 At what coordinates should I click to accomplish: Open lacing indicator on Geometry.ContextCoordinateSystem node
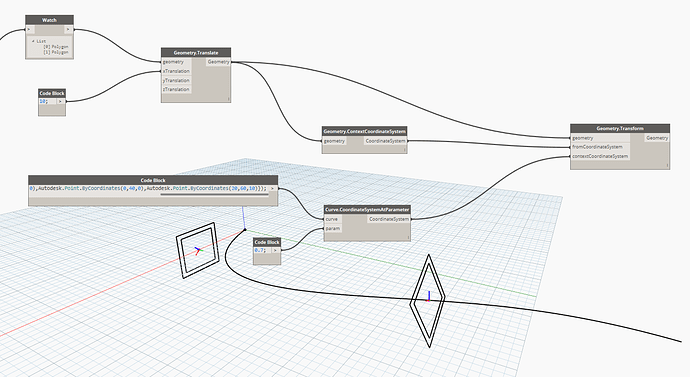tap(405, 150)
